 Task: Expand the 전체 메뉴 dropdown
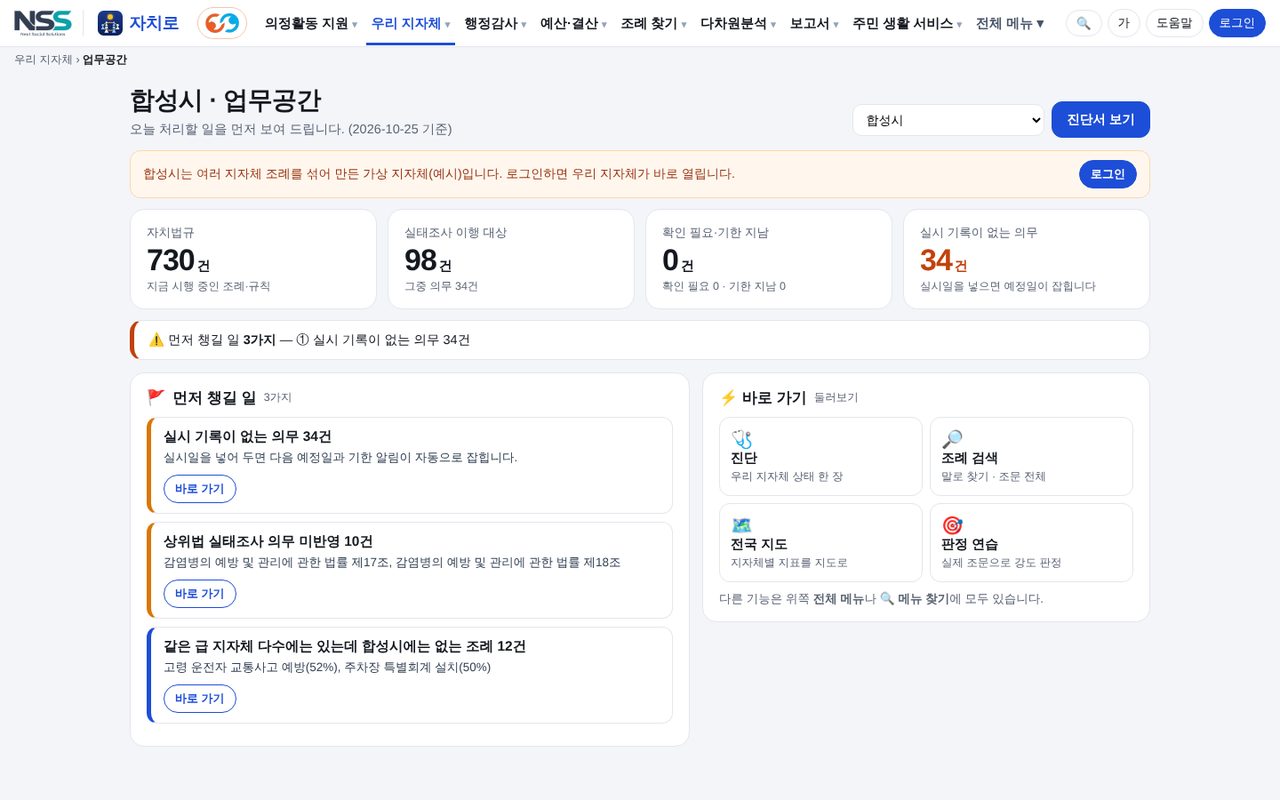point(1010,23)
